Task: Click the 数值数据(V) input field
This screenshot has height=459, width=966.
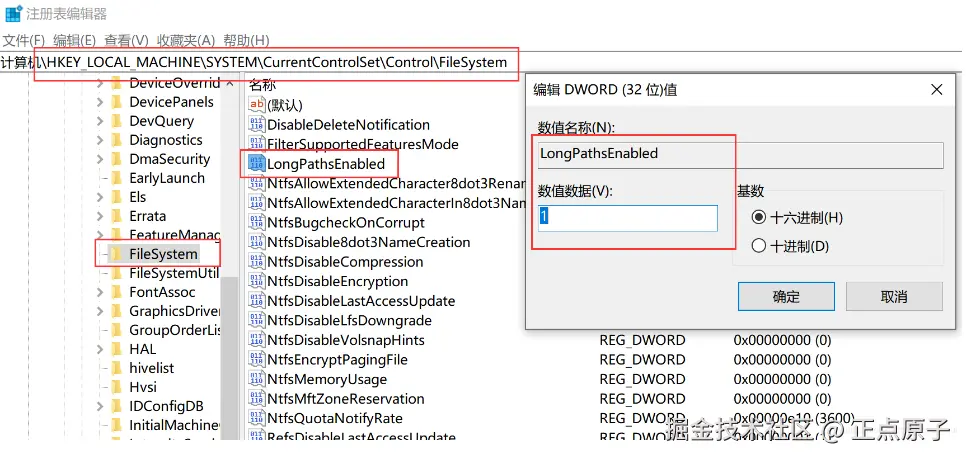Action: 628,219
